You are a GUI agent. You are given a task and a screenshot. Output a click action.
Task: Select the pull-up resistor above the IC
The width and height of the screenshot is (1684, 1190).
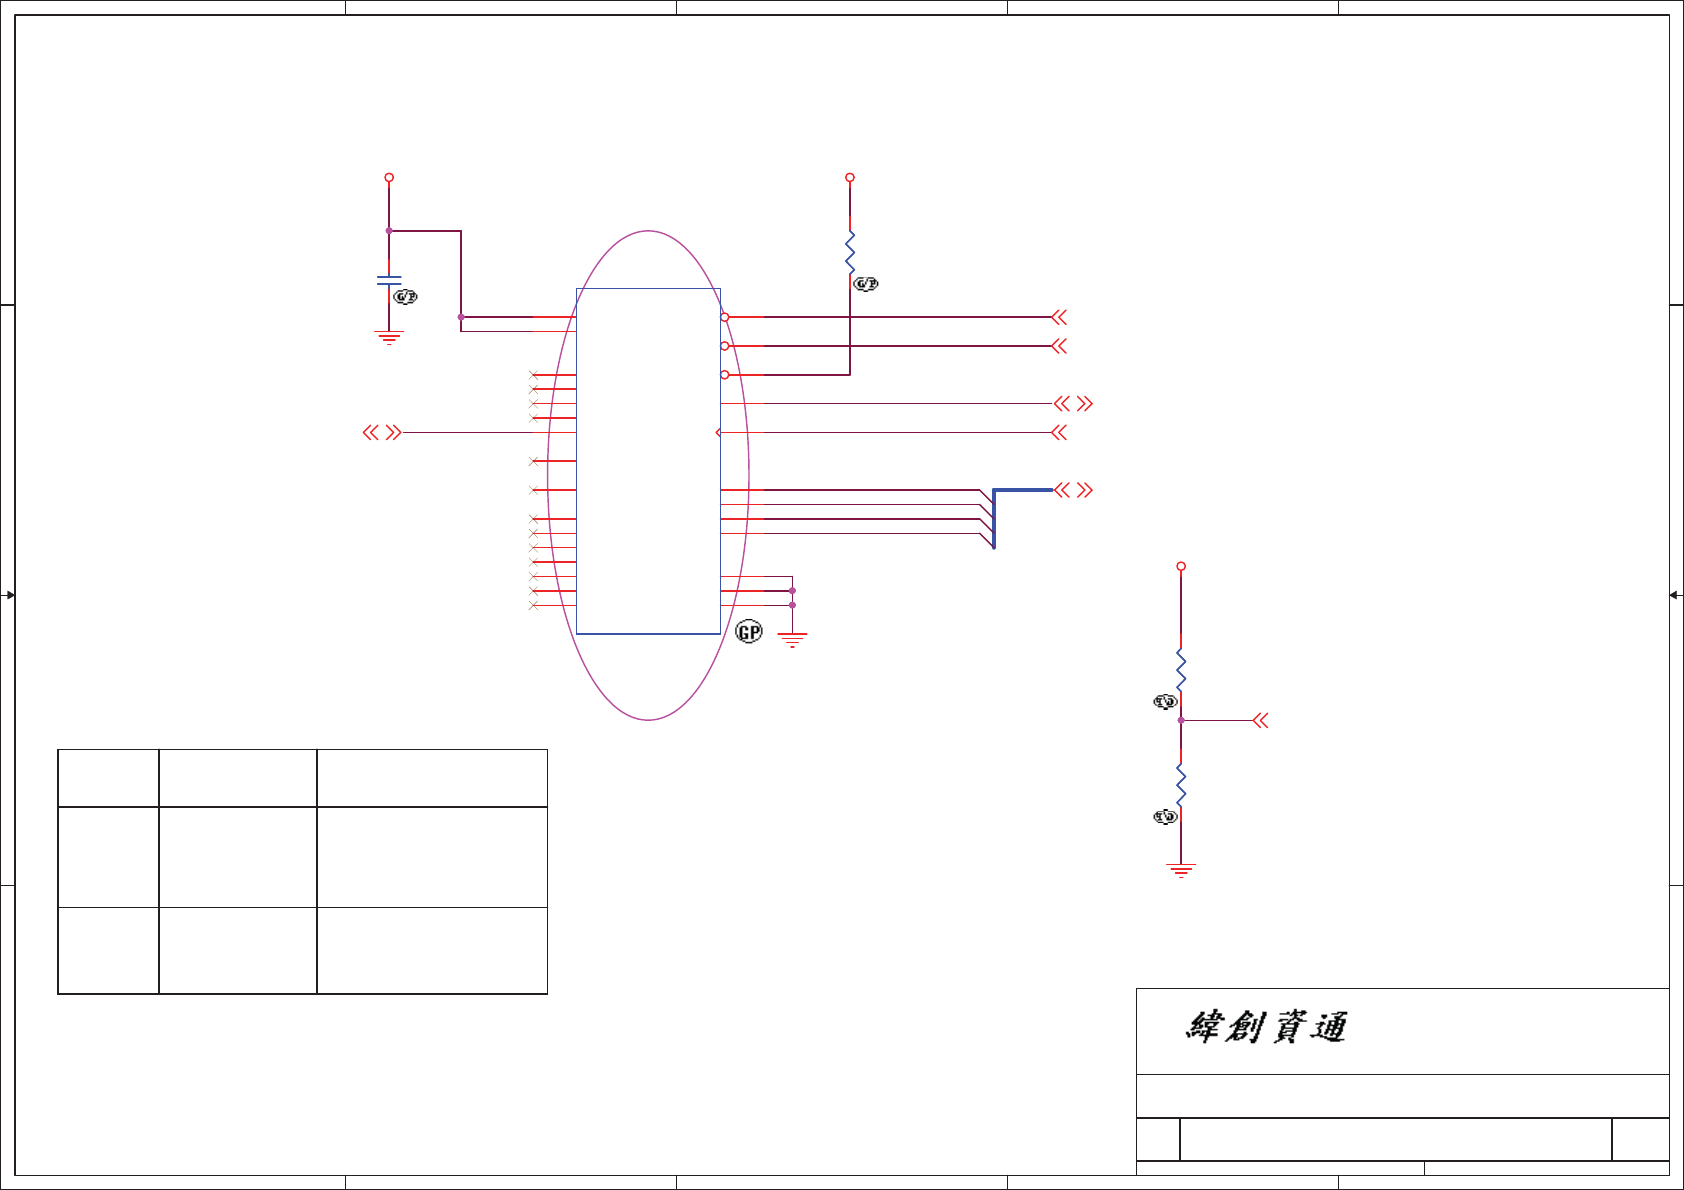point(850,253)
